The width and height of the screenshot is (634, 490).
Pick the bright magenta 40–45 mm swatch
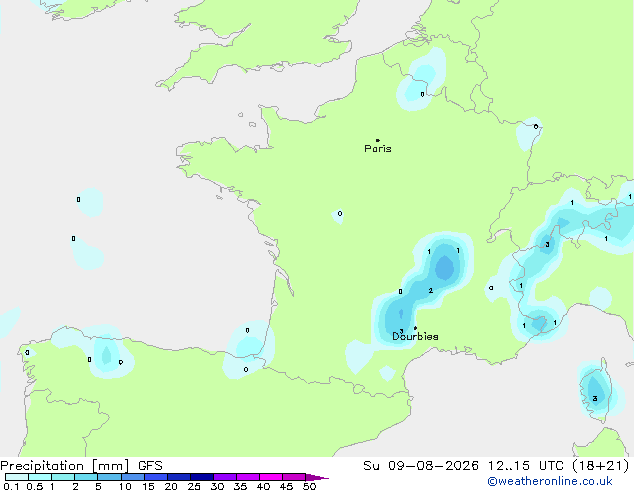(271, 477)
